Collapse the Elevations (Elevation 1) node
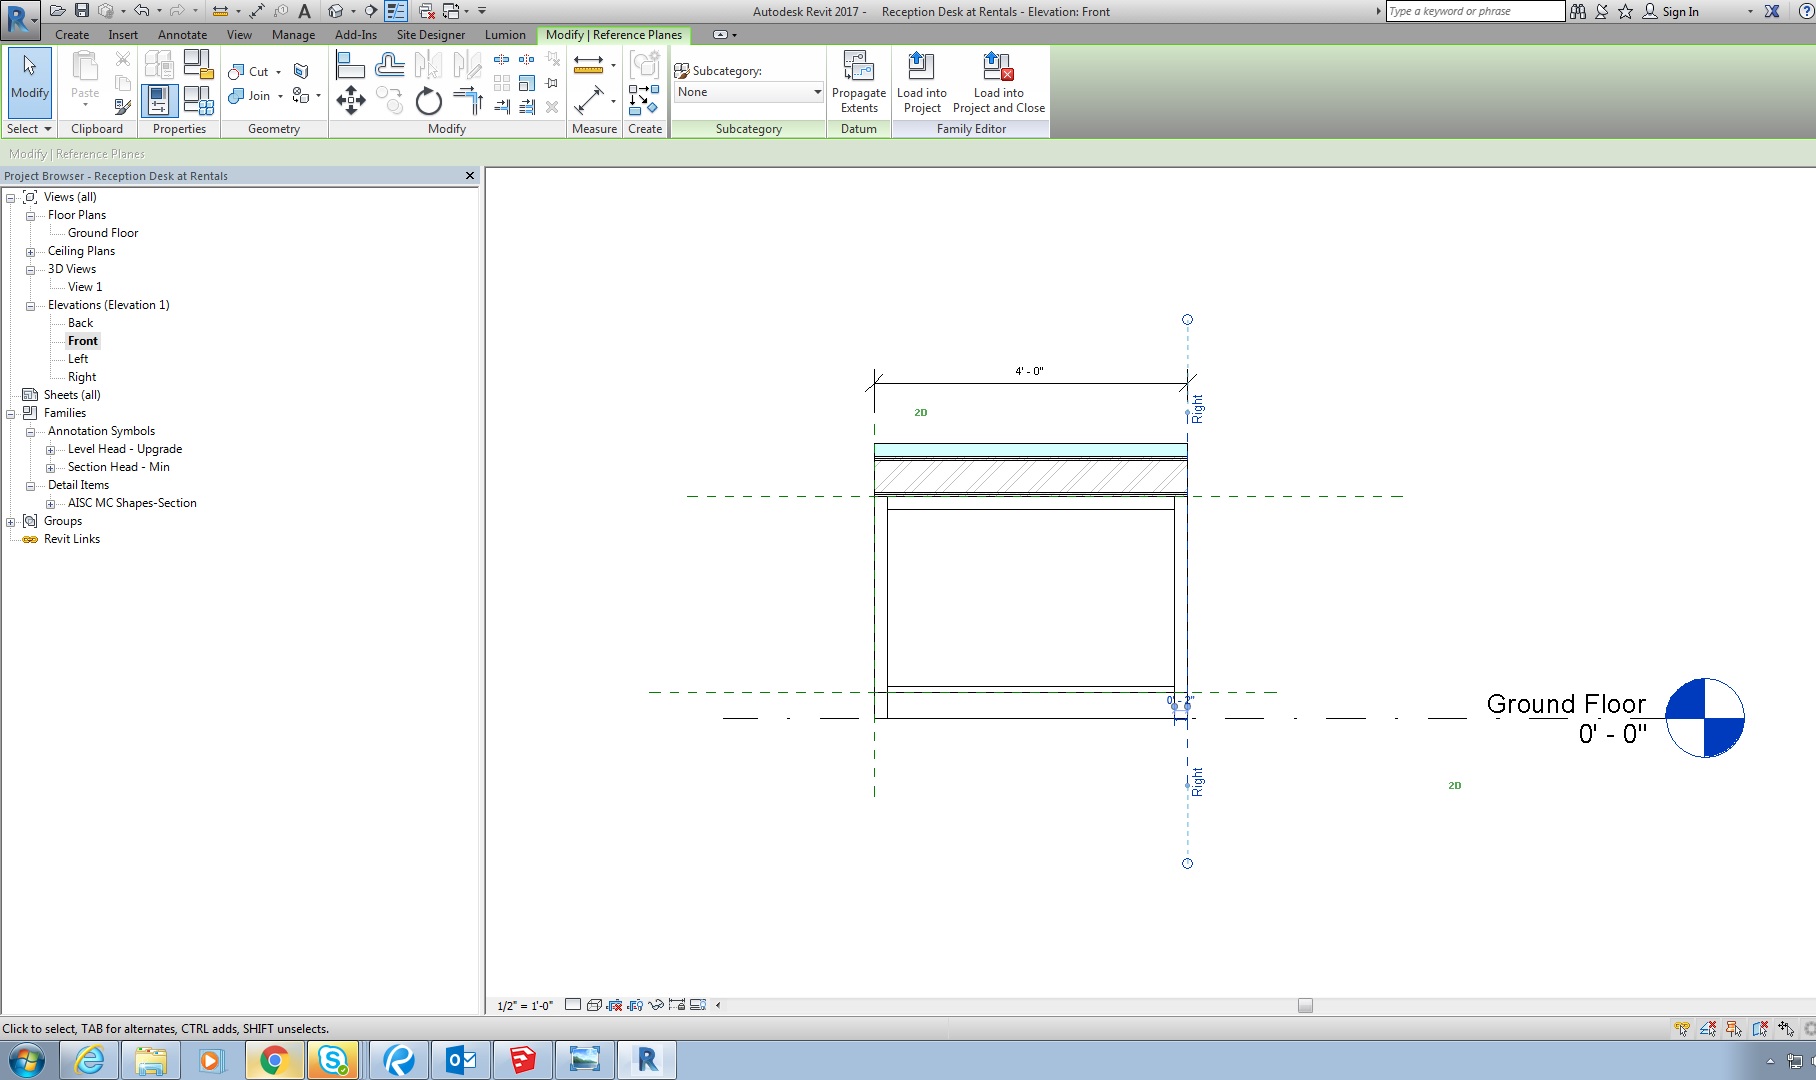The image size is (1816, 1080). 30,306
